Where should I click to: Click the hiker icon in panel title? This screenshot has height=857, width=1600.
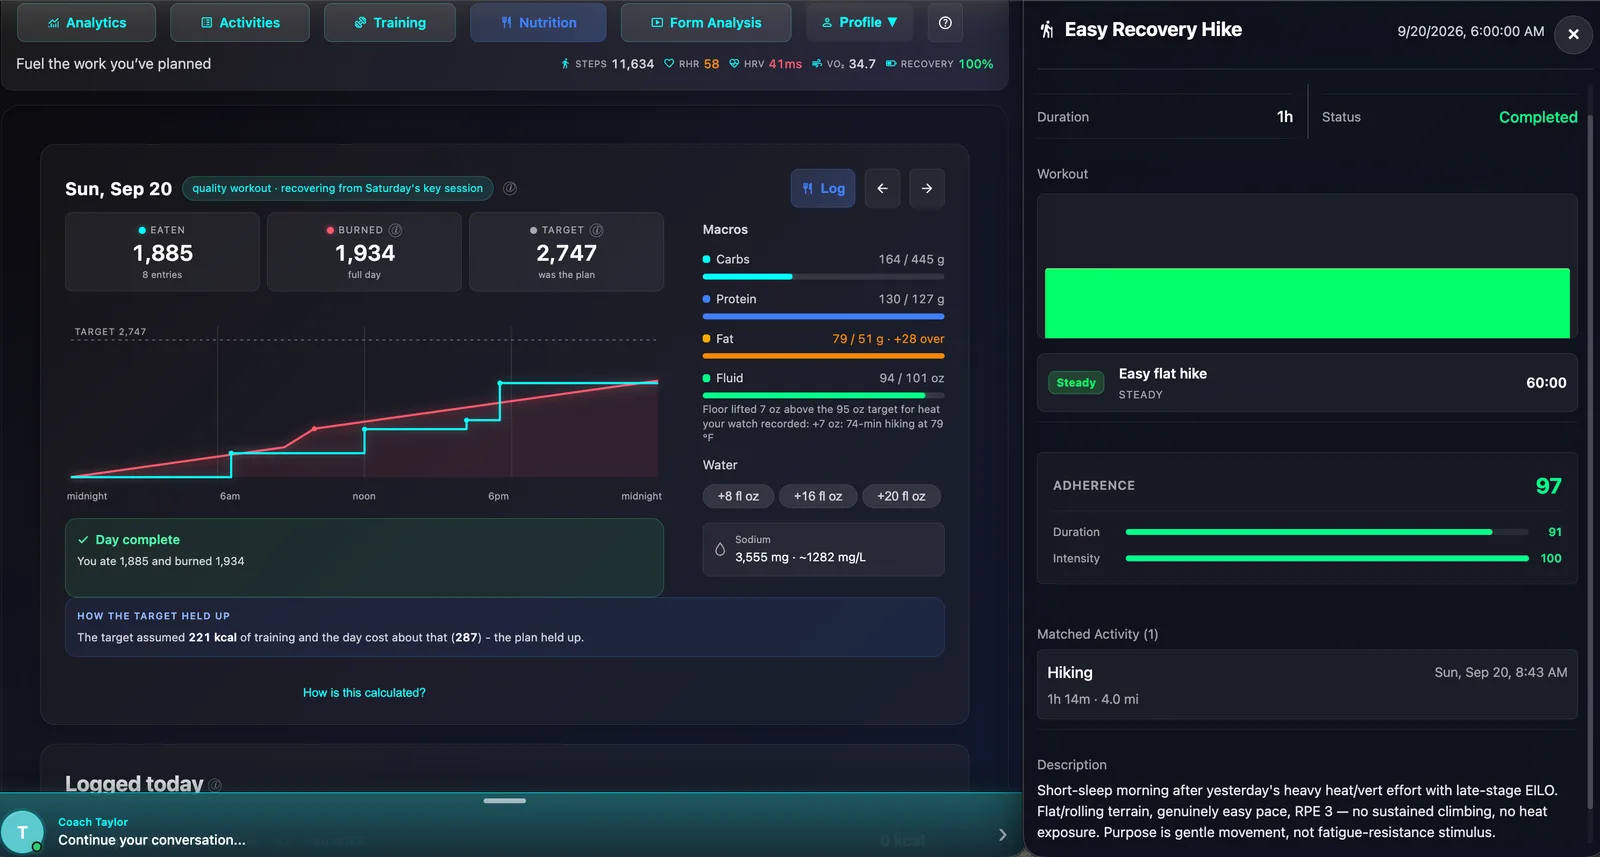pyautogui.click(x=1047, y=30)
